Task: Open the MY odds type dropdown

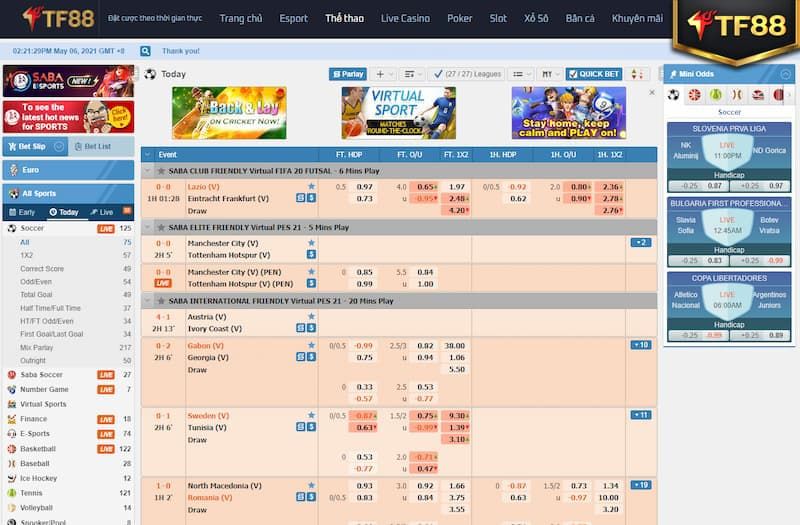Action: [550, 74]
